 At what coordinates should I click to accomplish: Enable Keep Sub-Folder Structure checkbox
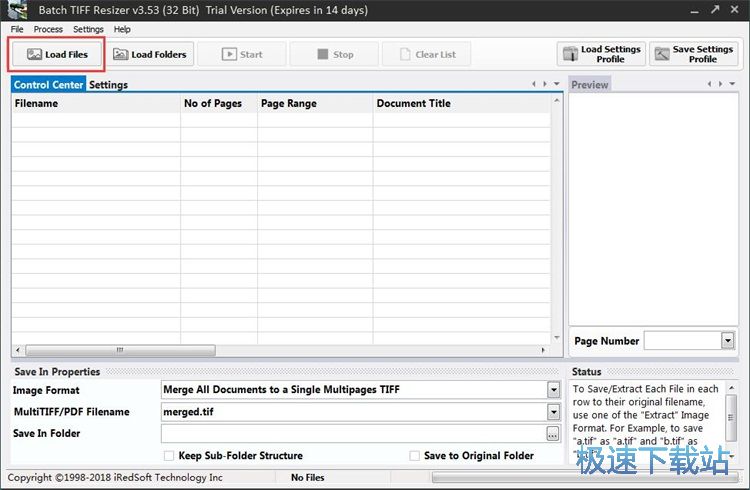pos(168,456)
